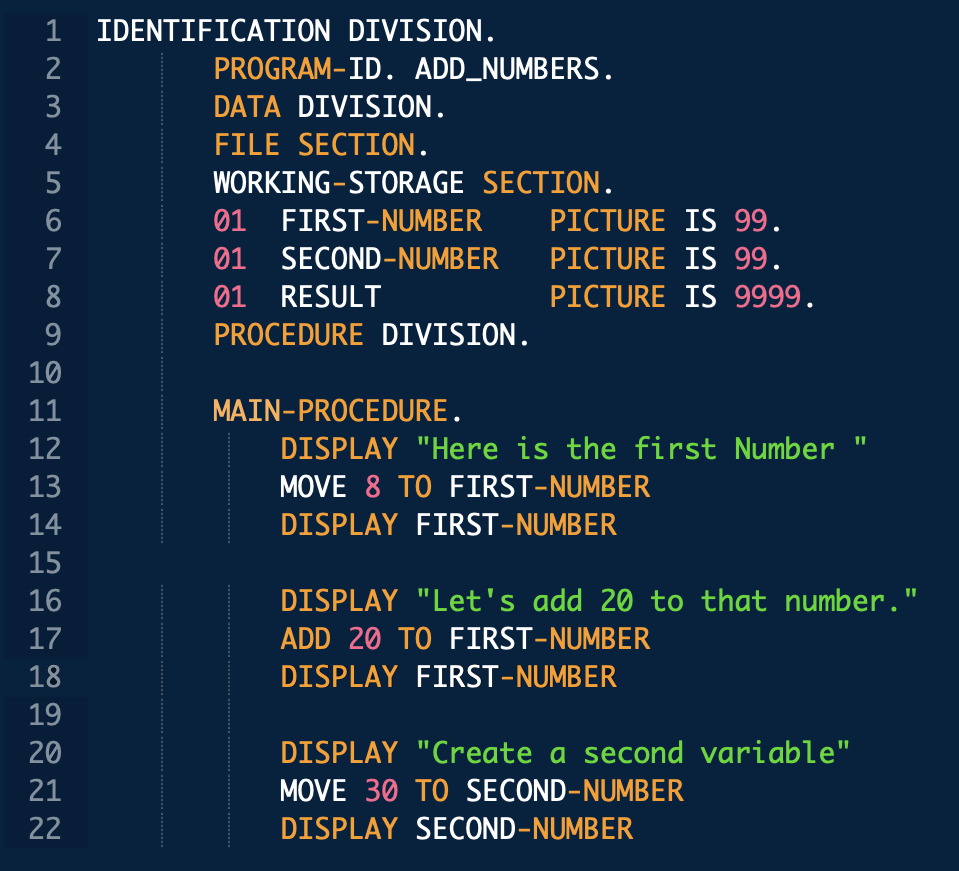Click the MAIN-PROCEDURE paragraph label

(330, 411)
